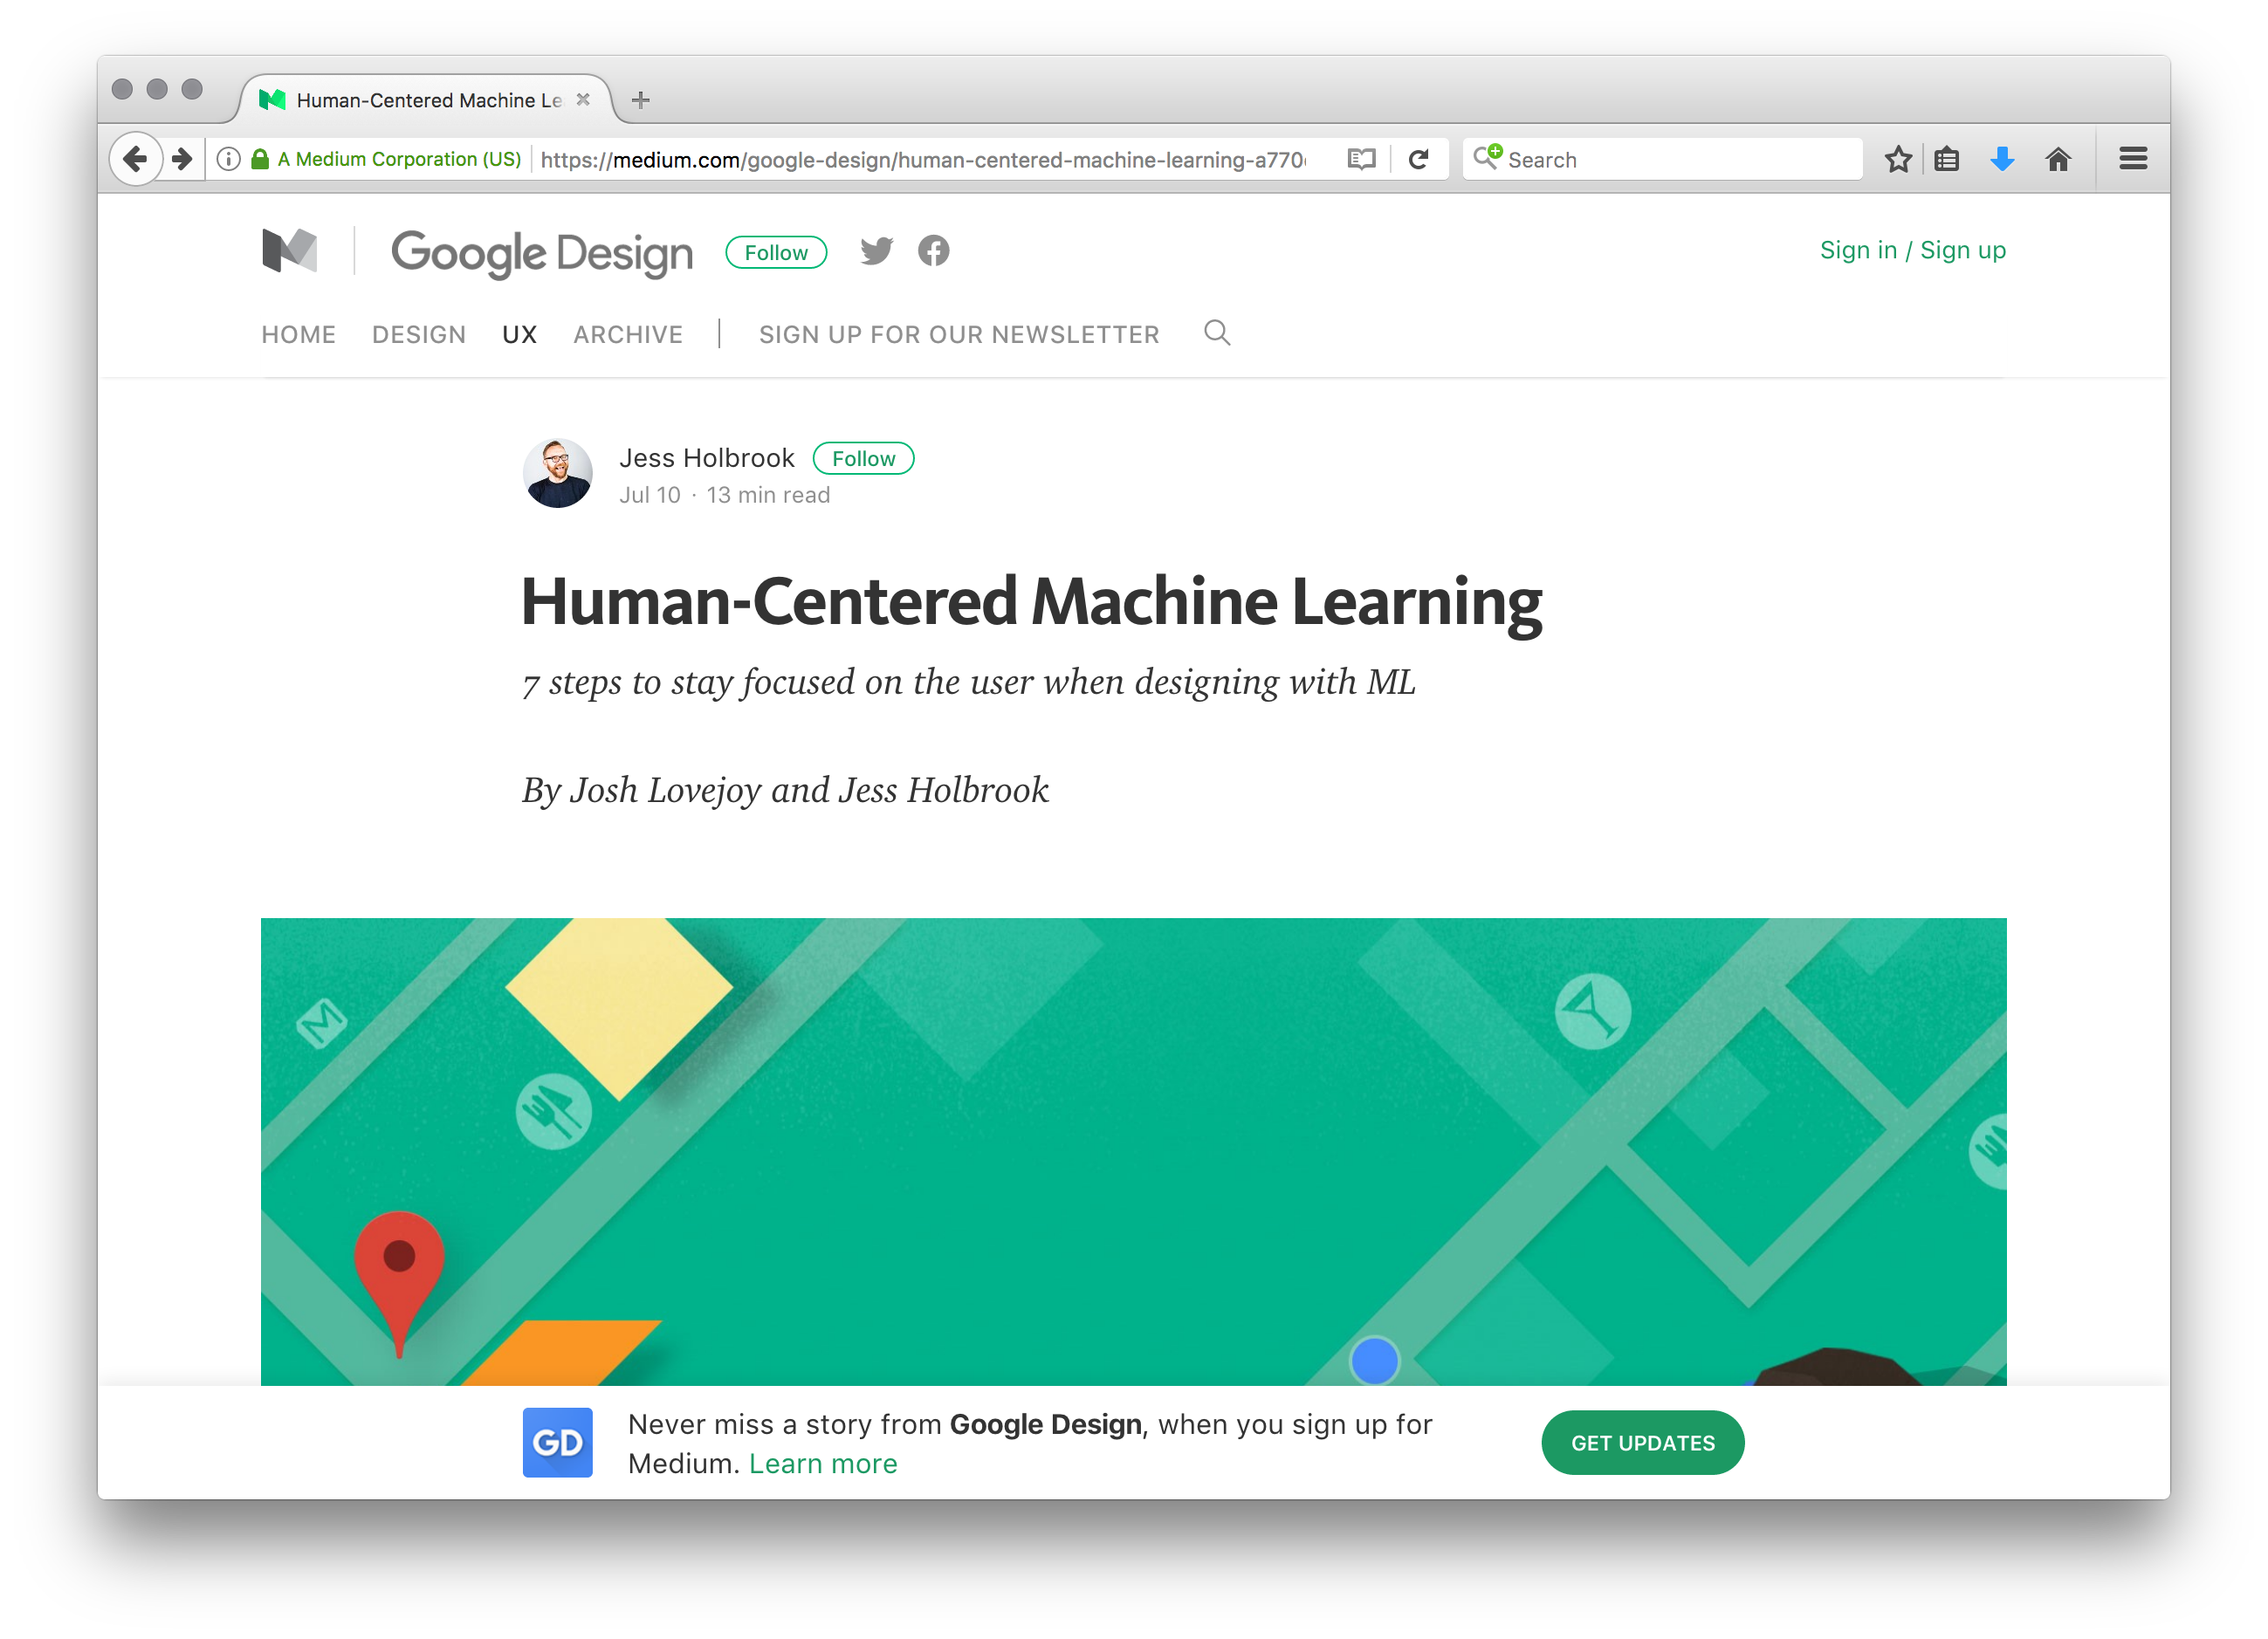Click the Medium M logo

289,250
